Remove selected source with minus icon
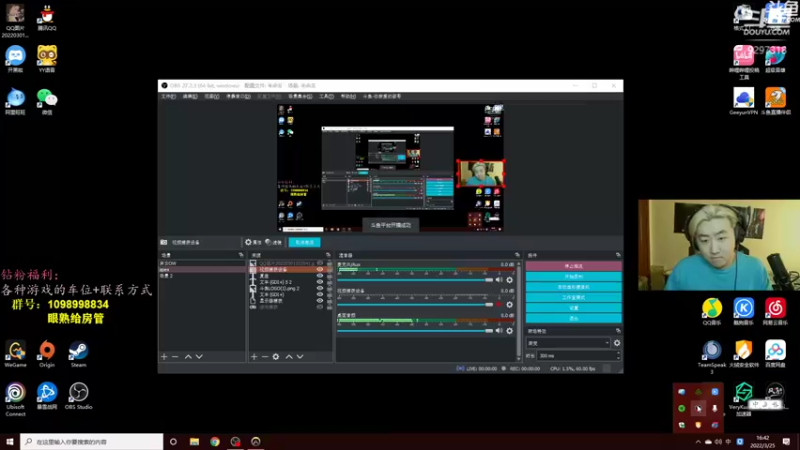Image resolution: width=800 pixels, height=450 pixels. (265, 357)
